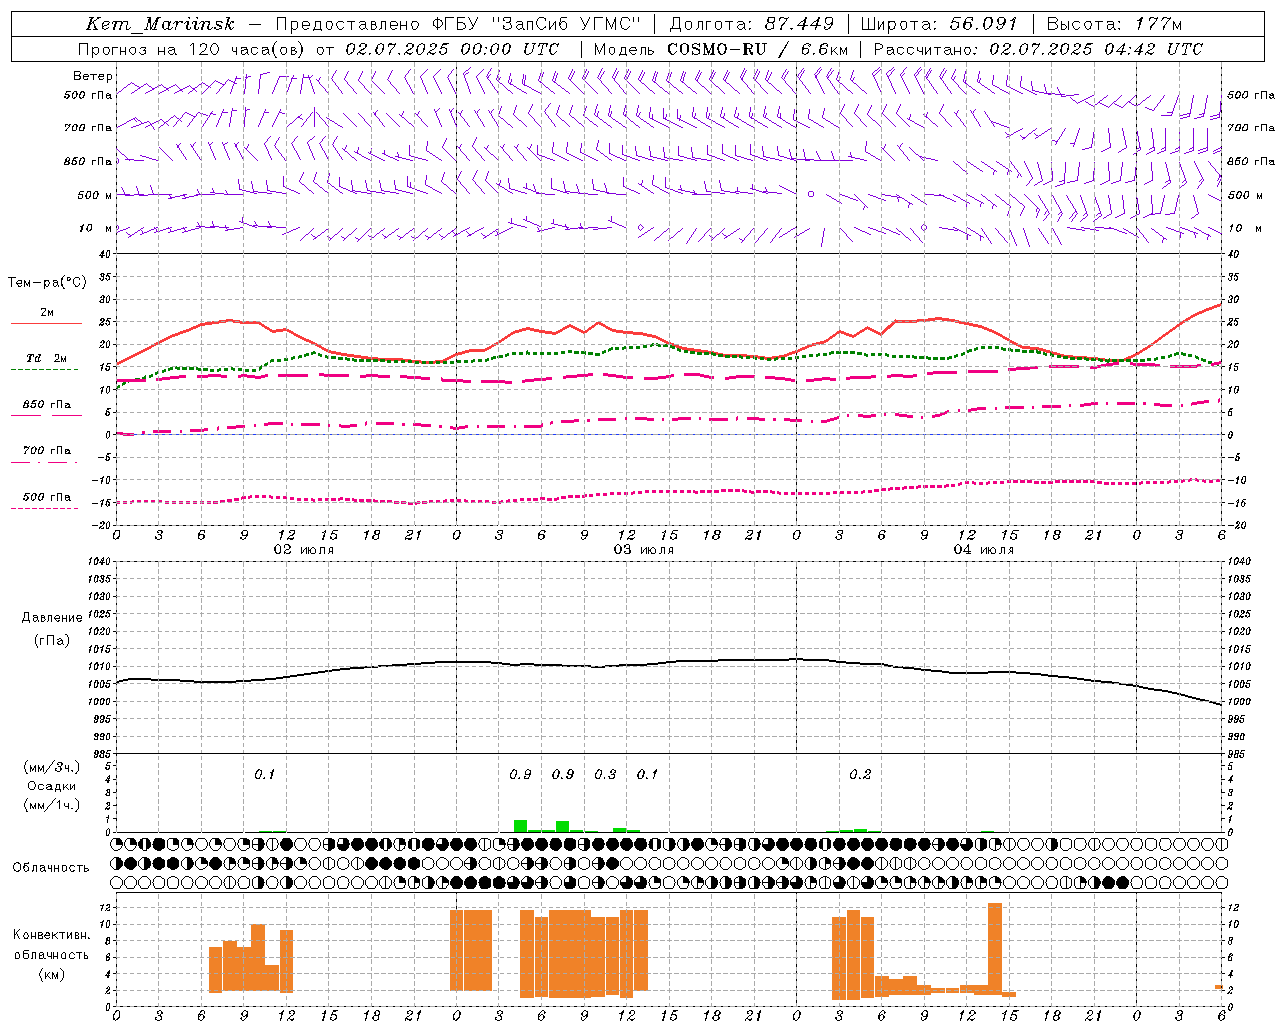Click the Тем-ра(°C) temperature panel label

point(47,283)
